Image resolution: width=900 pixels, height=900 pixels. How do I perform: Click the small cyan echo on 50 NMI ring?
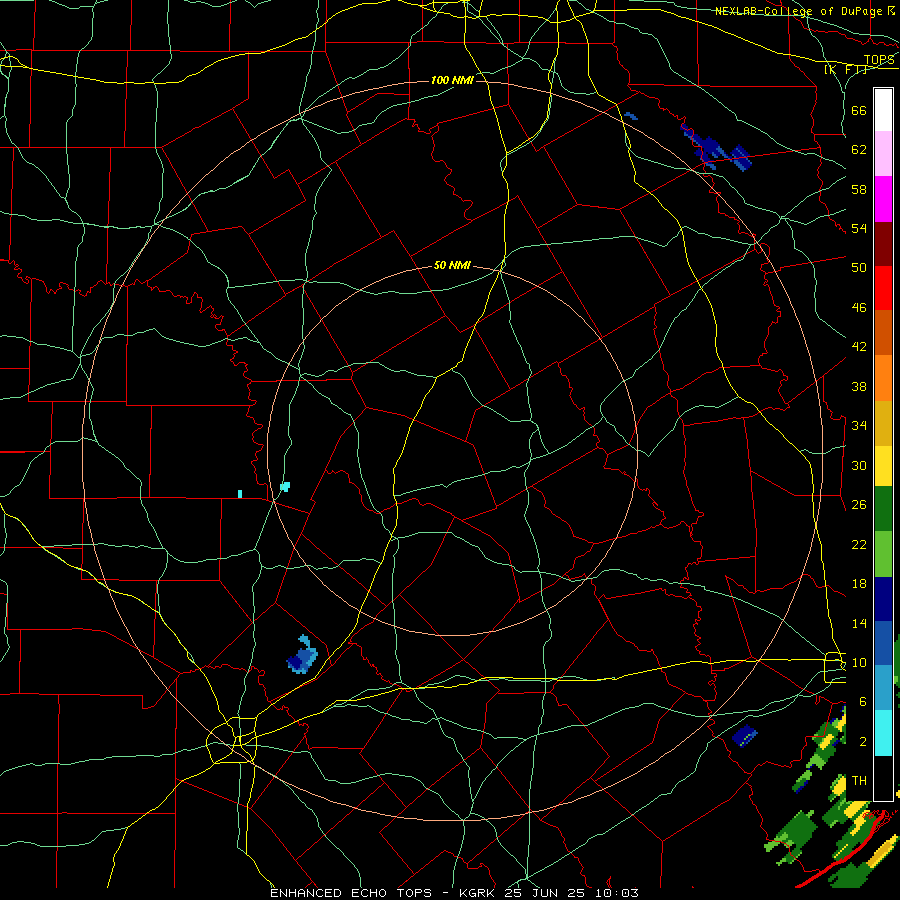coord(285,487)
